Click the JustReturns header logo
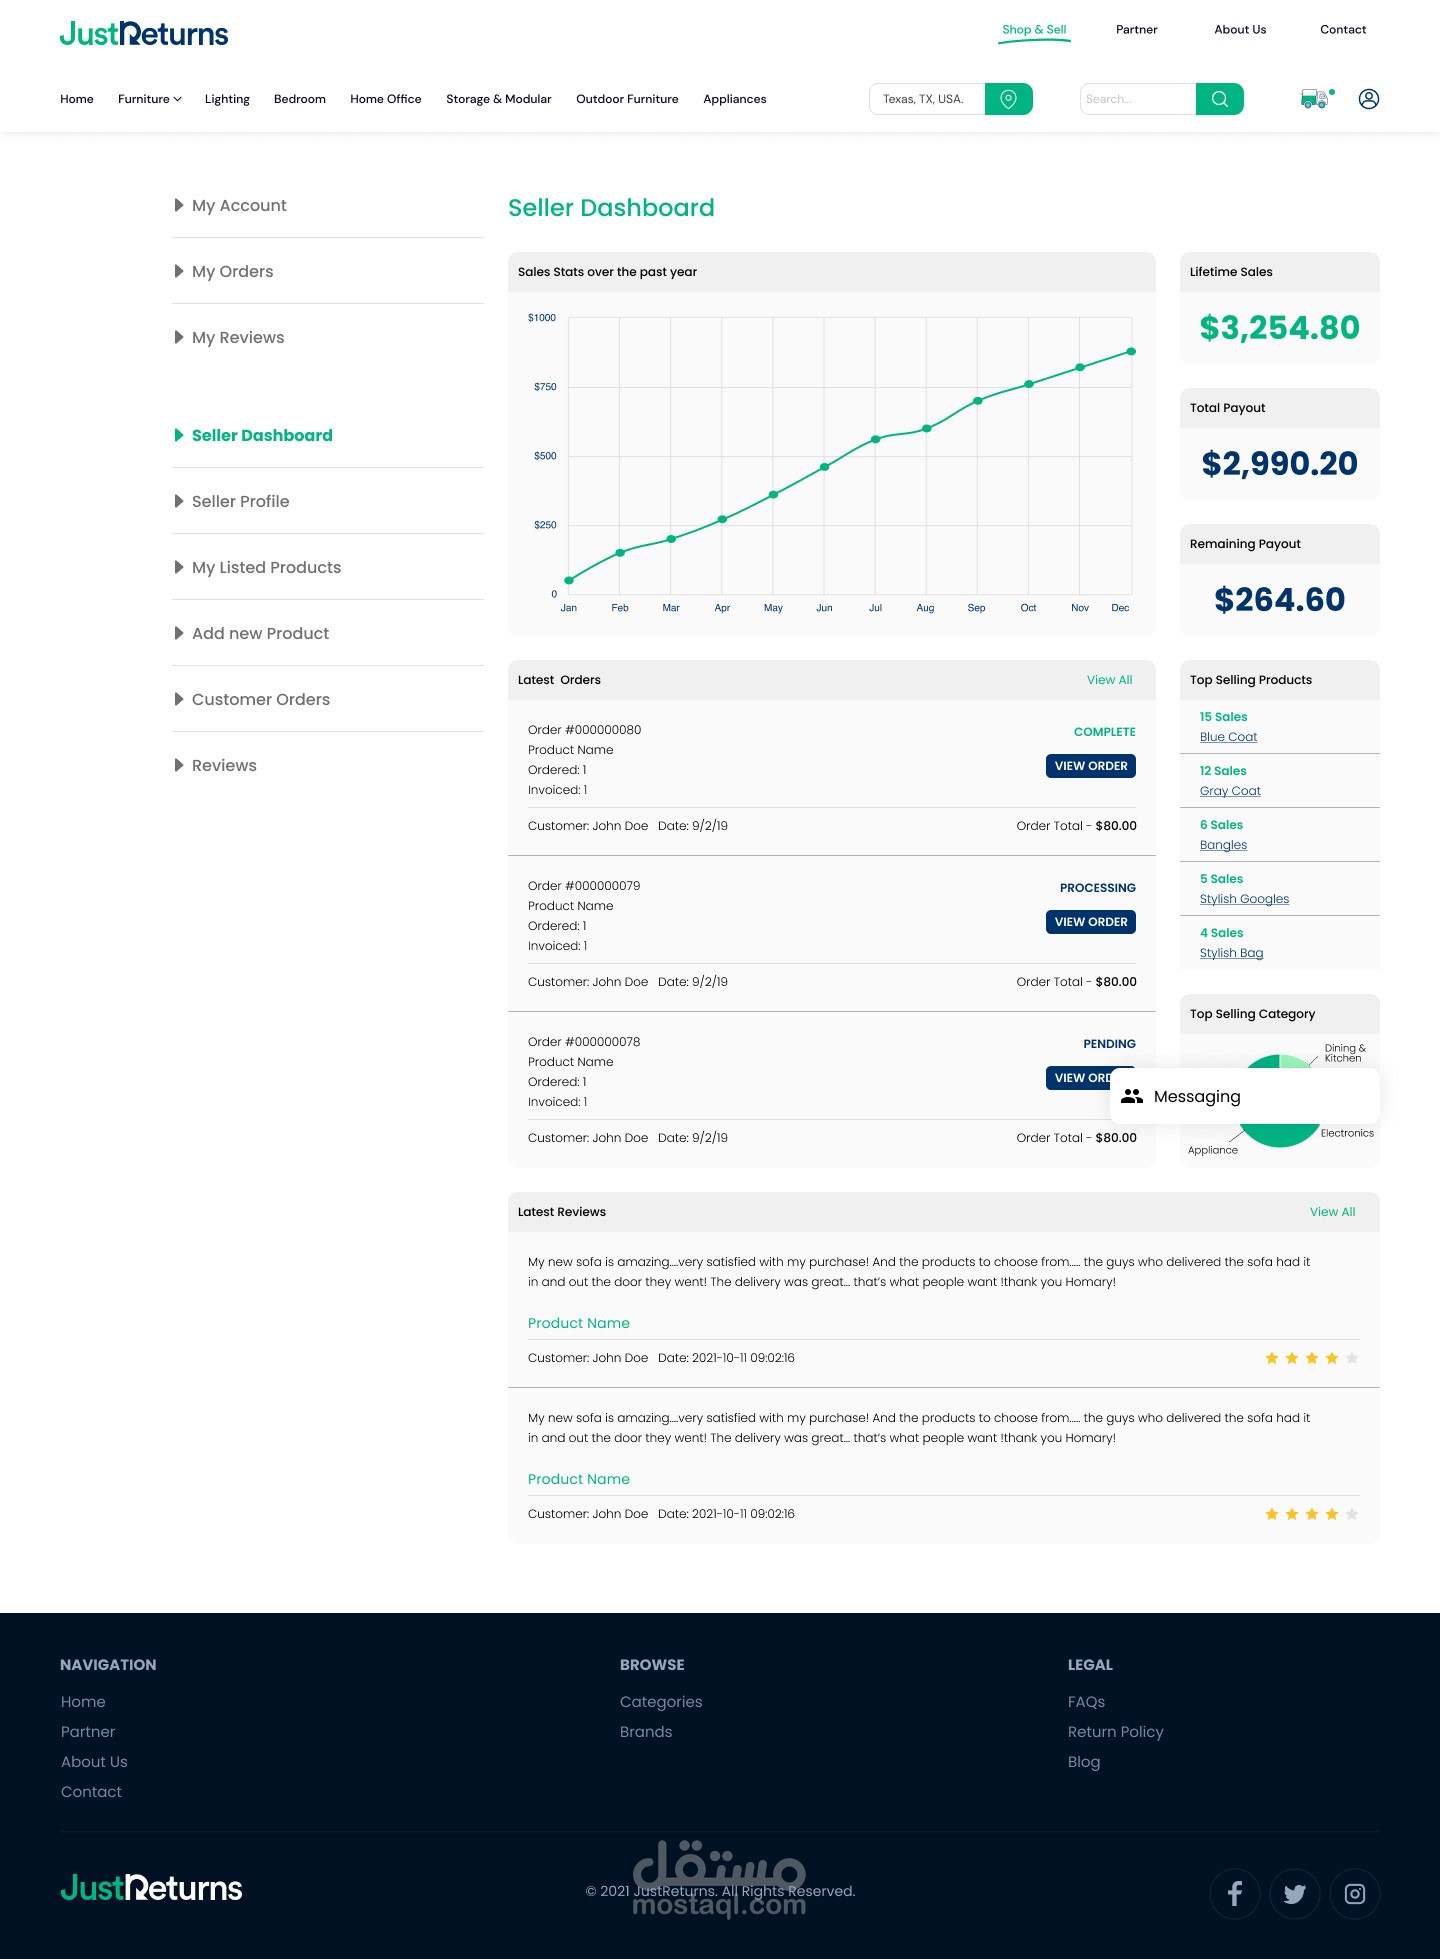Screen dimensions: 1440x1959 point(144,35)
